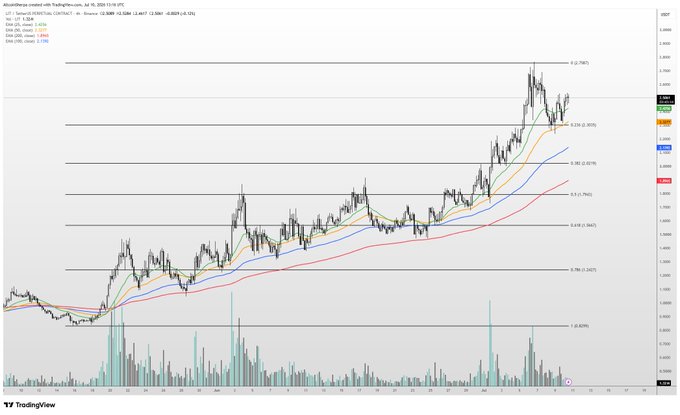
Task: Click the TradingView logo at bottom left
Action: [x=29, y=405]
